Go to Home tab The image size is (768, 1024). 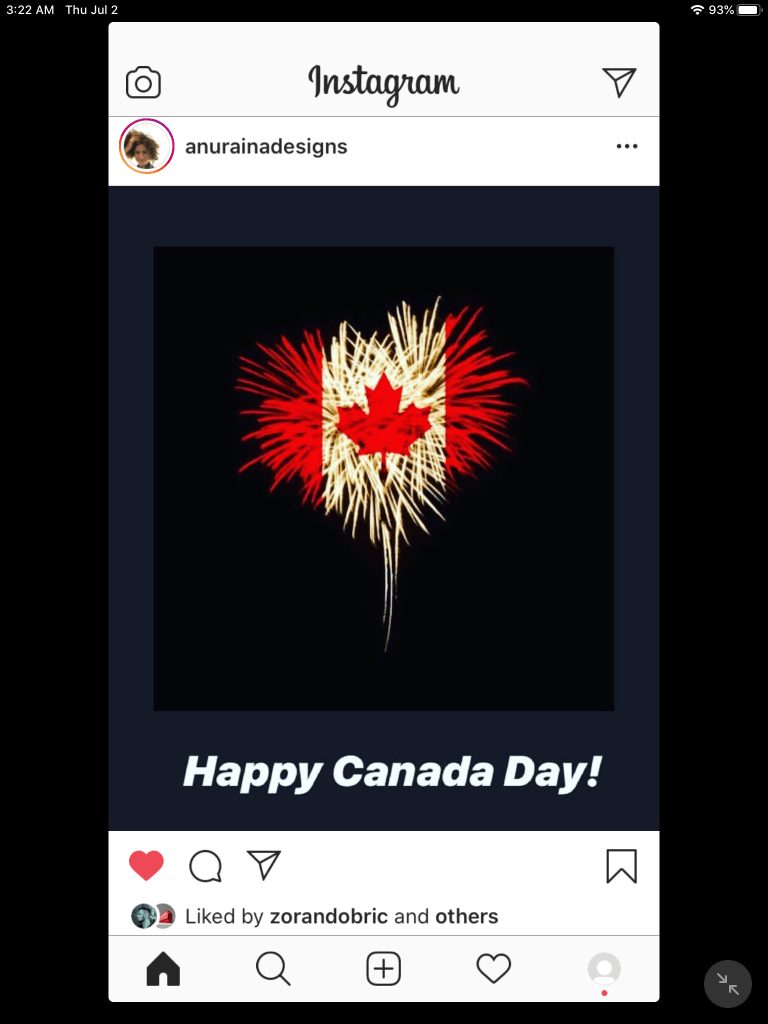[163, 968]
